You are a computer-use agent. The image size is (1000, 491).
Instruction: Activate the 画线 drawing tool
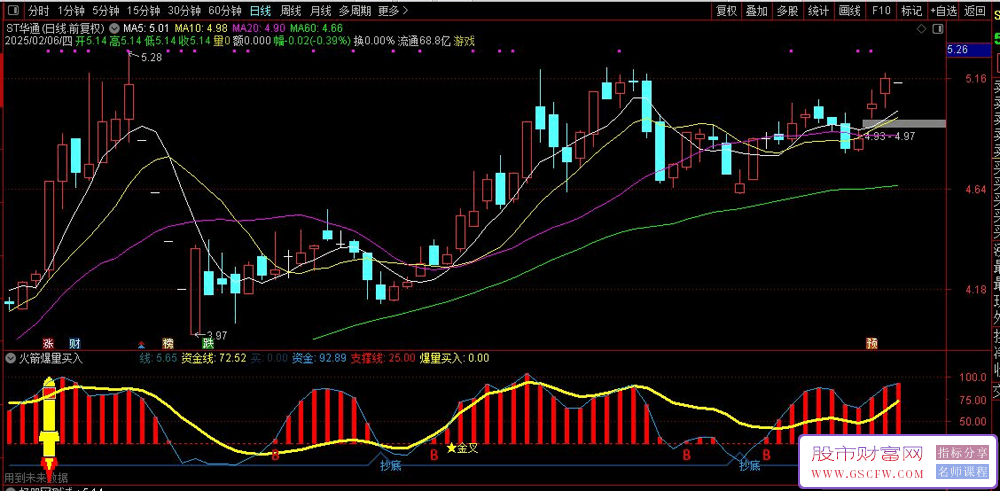(849, 10)
